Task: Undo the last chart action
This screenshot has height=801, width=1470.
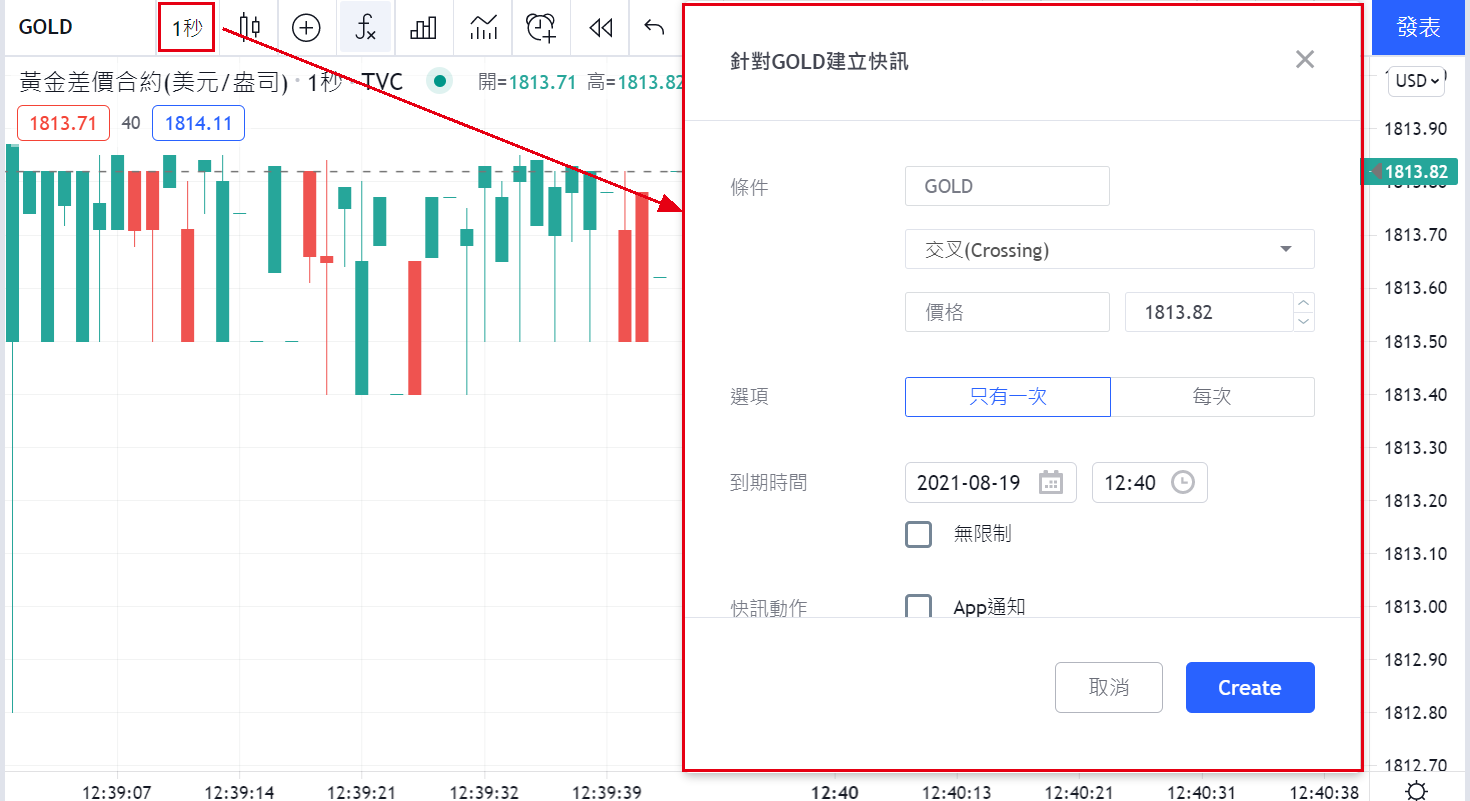Action: 654,27
